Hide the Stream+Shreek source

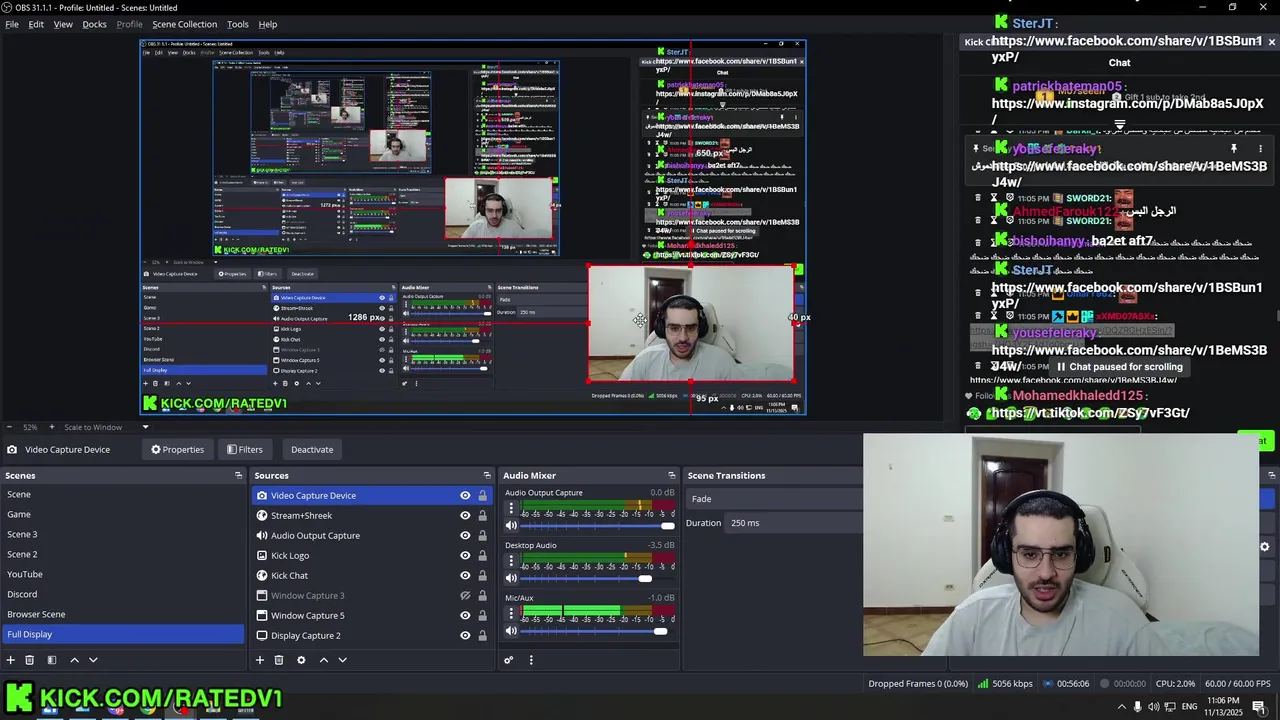click(465, 516)
